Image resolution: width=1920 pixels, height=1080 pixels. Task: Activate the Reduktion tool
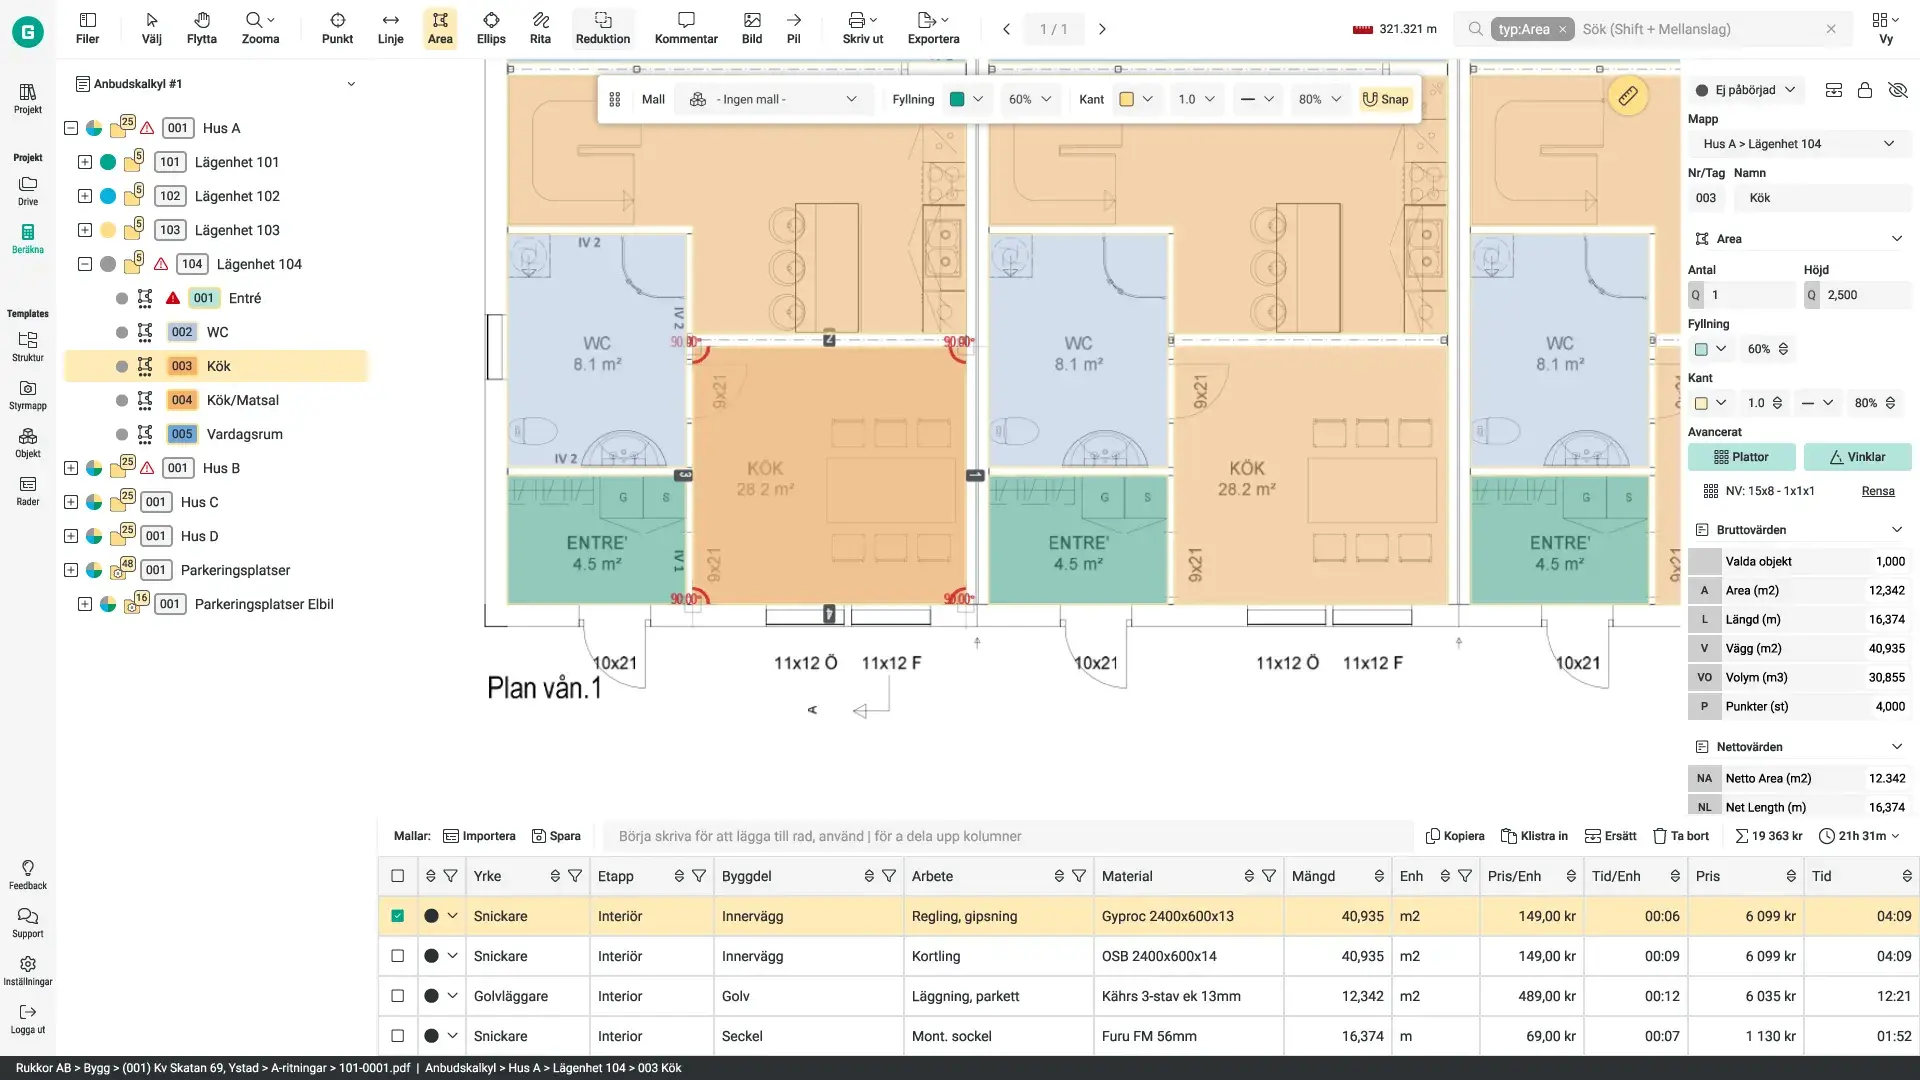(x=602, y=28)
